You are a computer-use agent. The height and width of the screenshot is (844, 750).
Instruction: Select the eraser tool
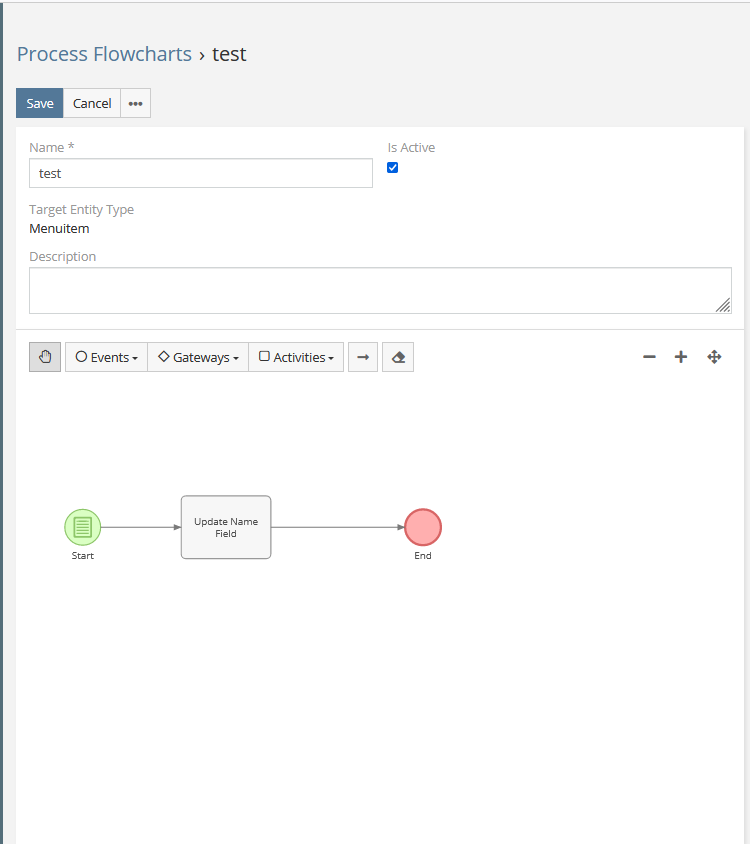click(x=398, y=357)
